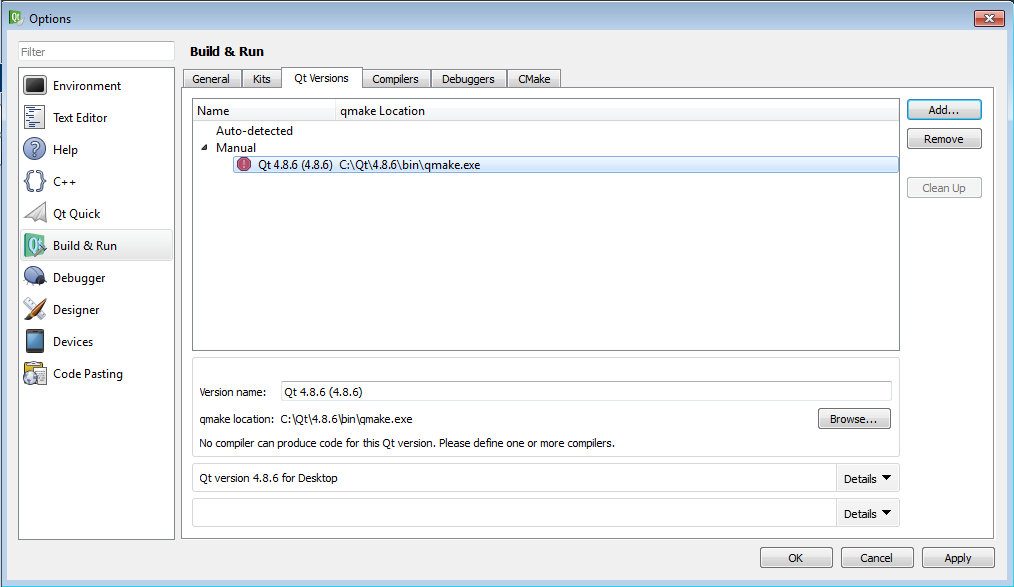Switch to the CMake tab

[x=534, y=79]
